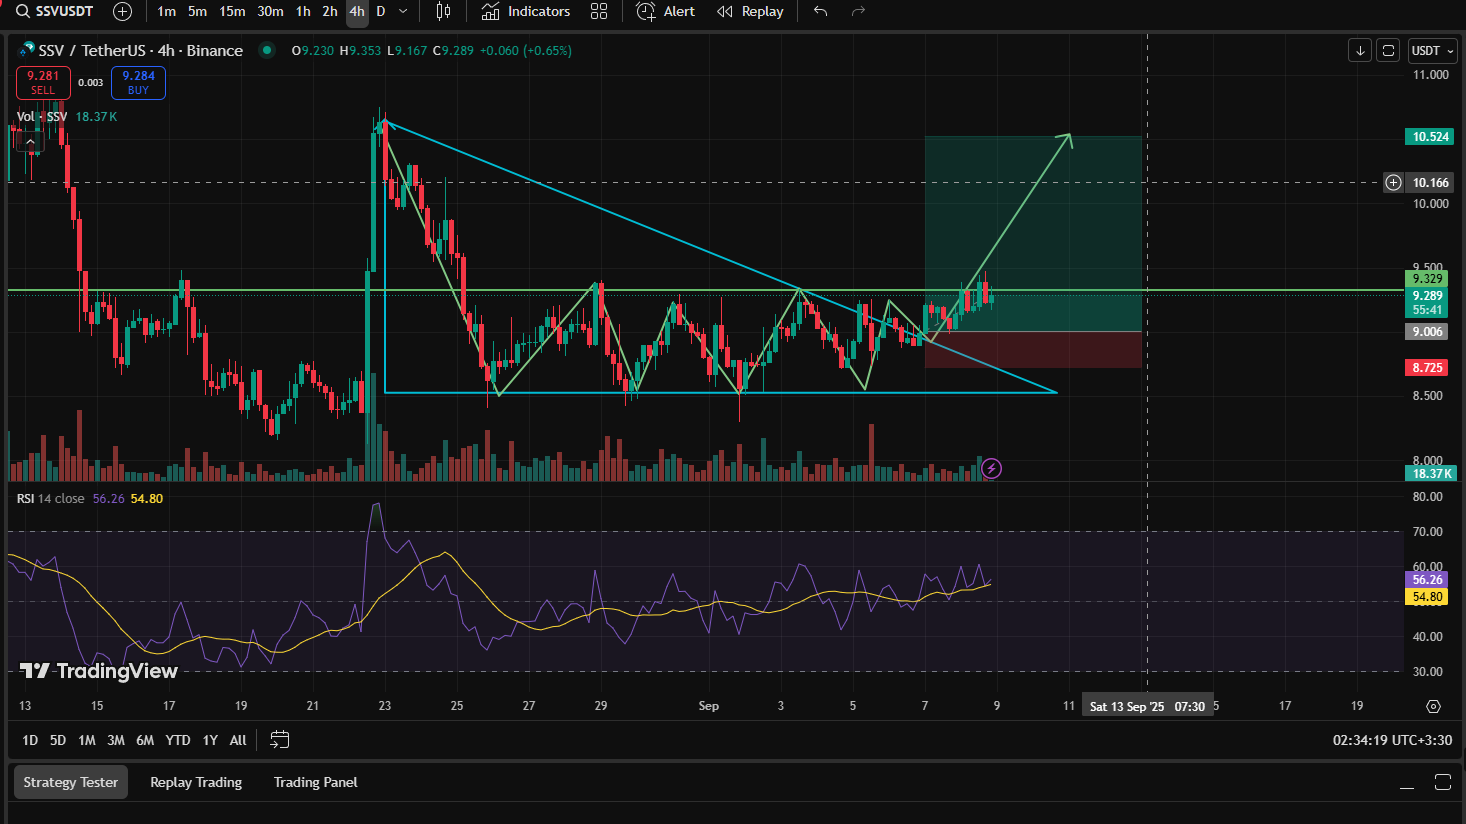Start bar Replay mode
Screen dimensions: 1466x824
tap(750, 11)
